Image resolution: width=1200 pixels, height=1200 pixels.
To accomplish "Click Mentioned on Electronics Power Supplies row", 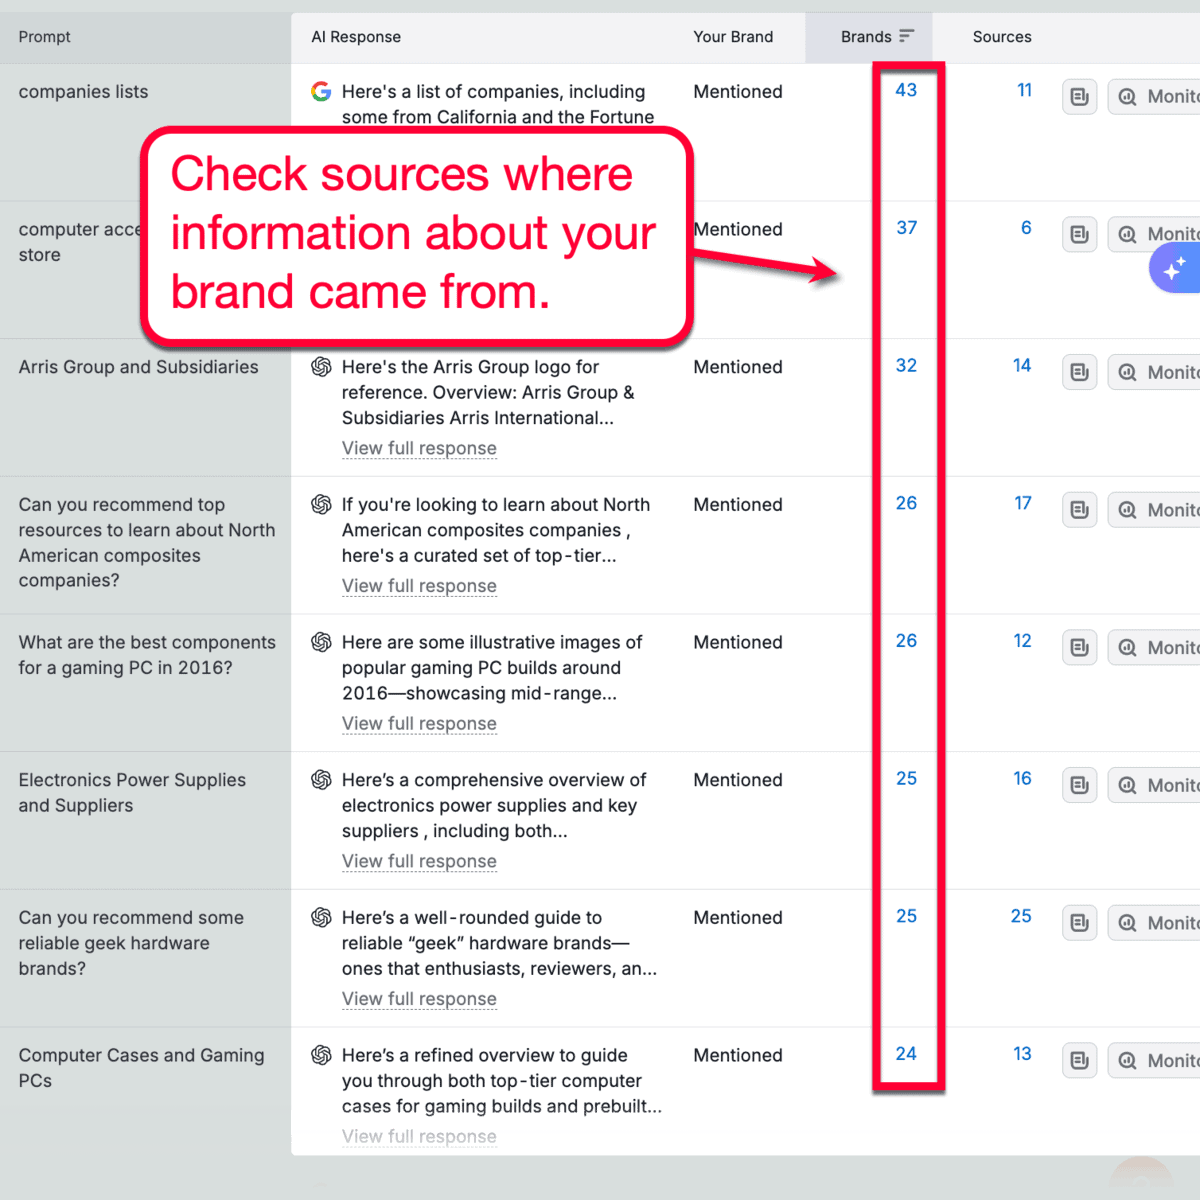I will [x=737, y=779].
